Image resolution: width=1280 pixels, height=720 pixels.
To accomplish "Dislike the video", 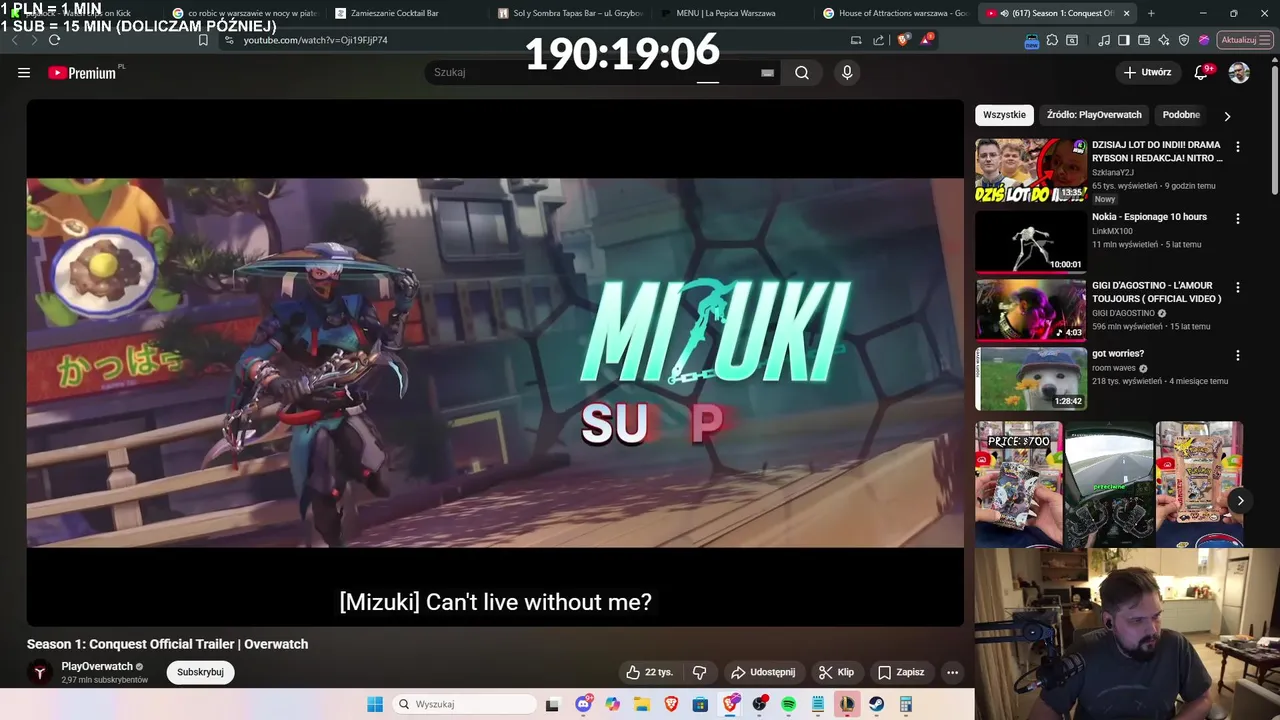I will (700, 672).
